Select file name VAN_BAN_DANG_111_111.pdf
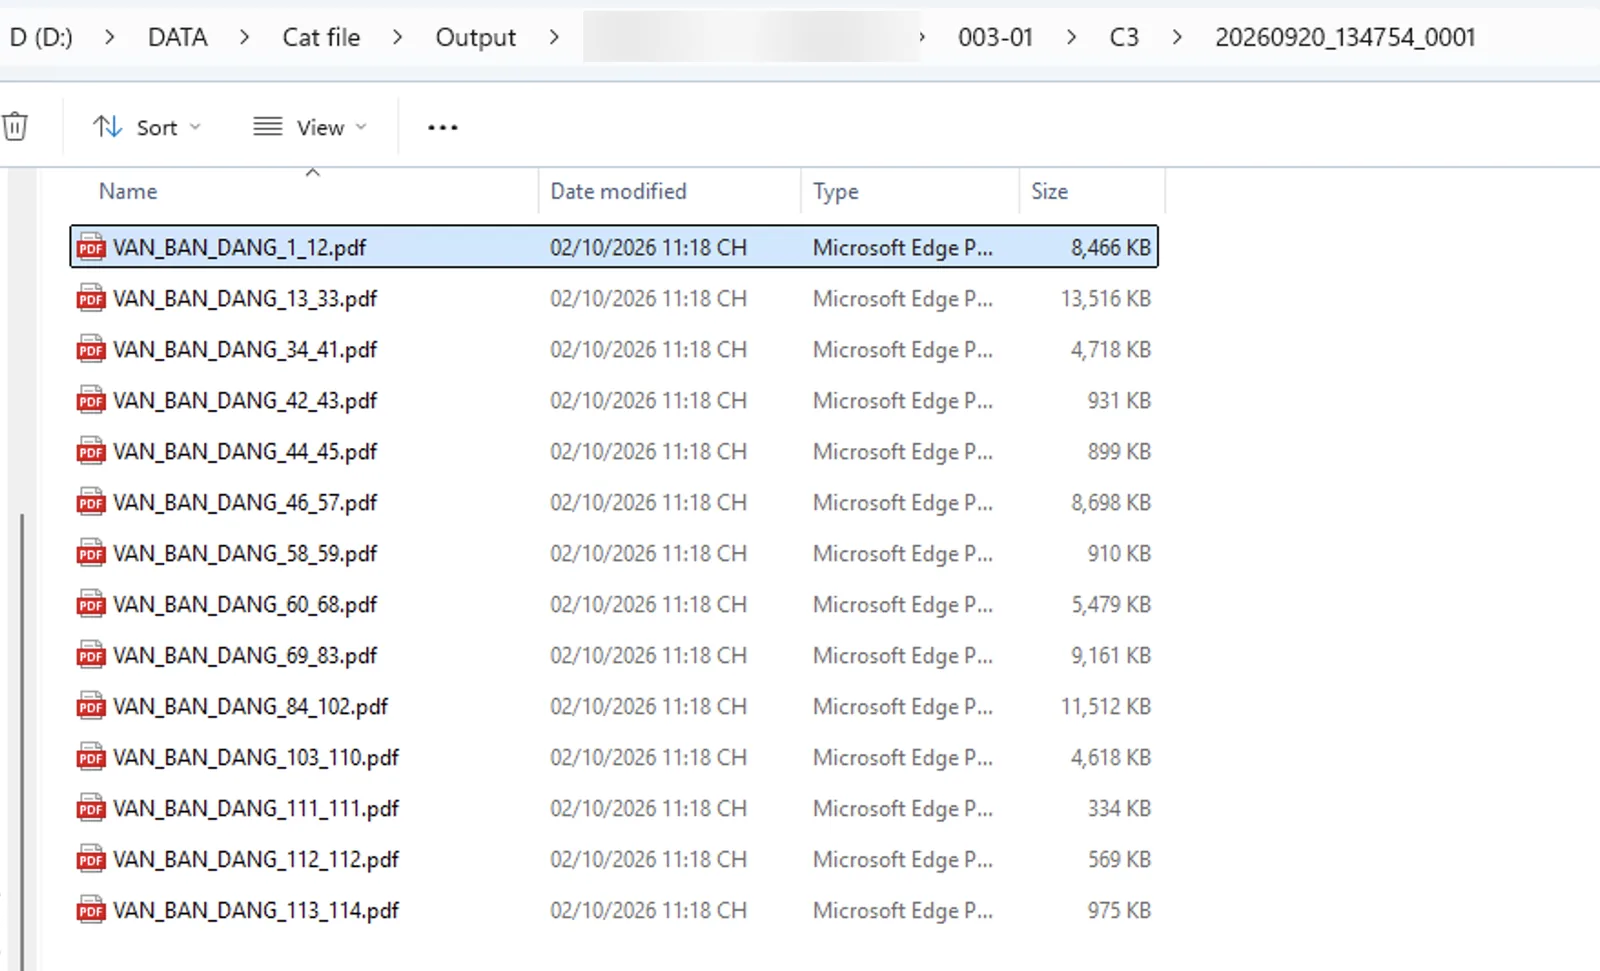Viewport: 1600px width, 971px height. click(256, 808)
